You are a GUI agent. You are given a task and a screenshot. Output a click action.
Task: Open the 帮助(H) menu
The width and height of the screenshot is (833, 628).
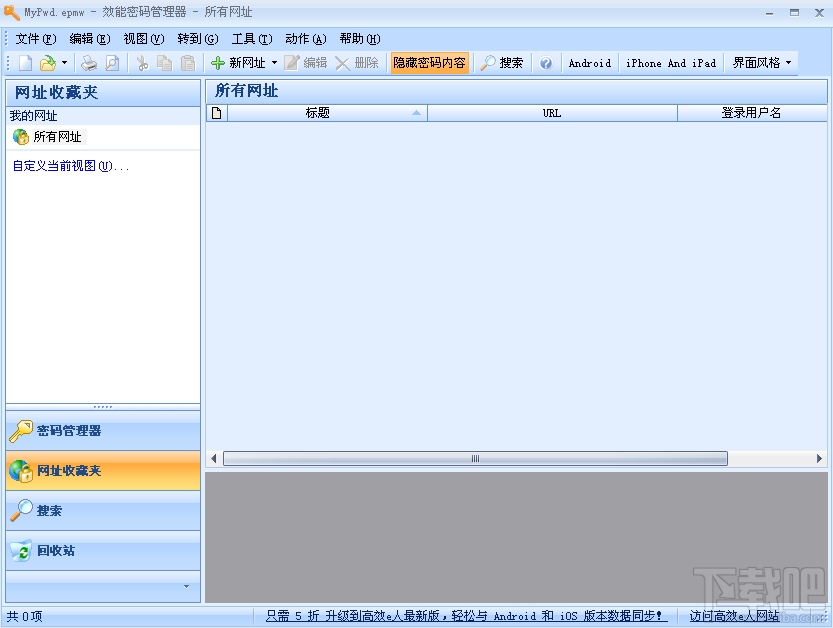coord(360,39)
